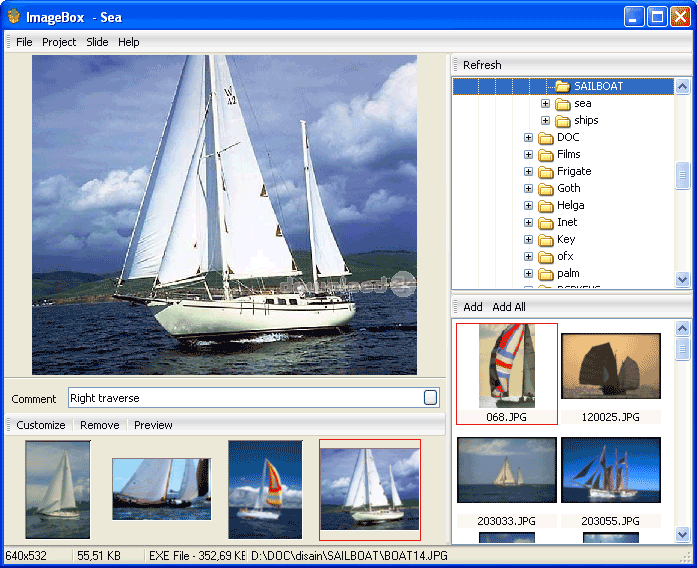Viewport: 697px width, 568px height.
Task: Click the Refresh button
Action: 482,65
